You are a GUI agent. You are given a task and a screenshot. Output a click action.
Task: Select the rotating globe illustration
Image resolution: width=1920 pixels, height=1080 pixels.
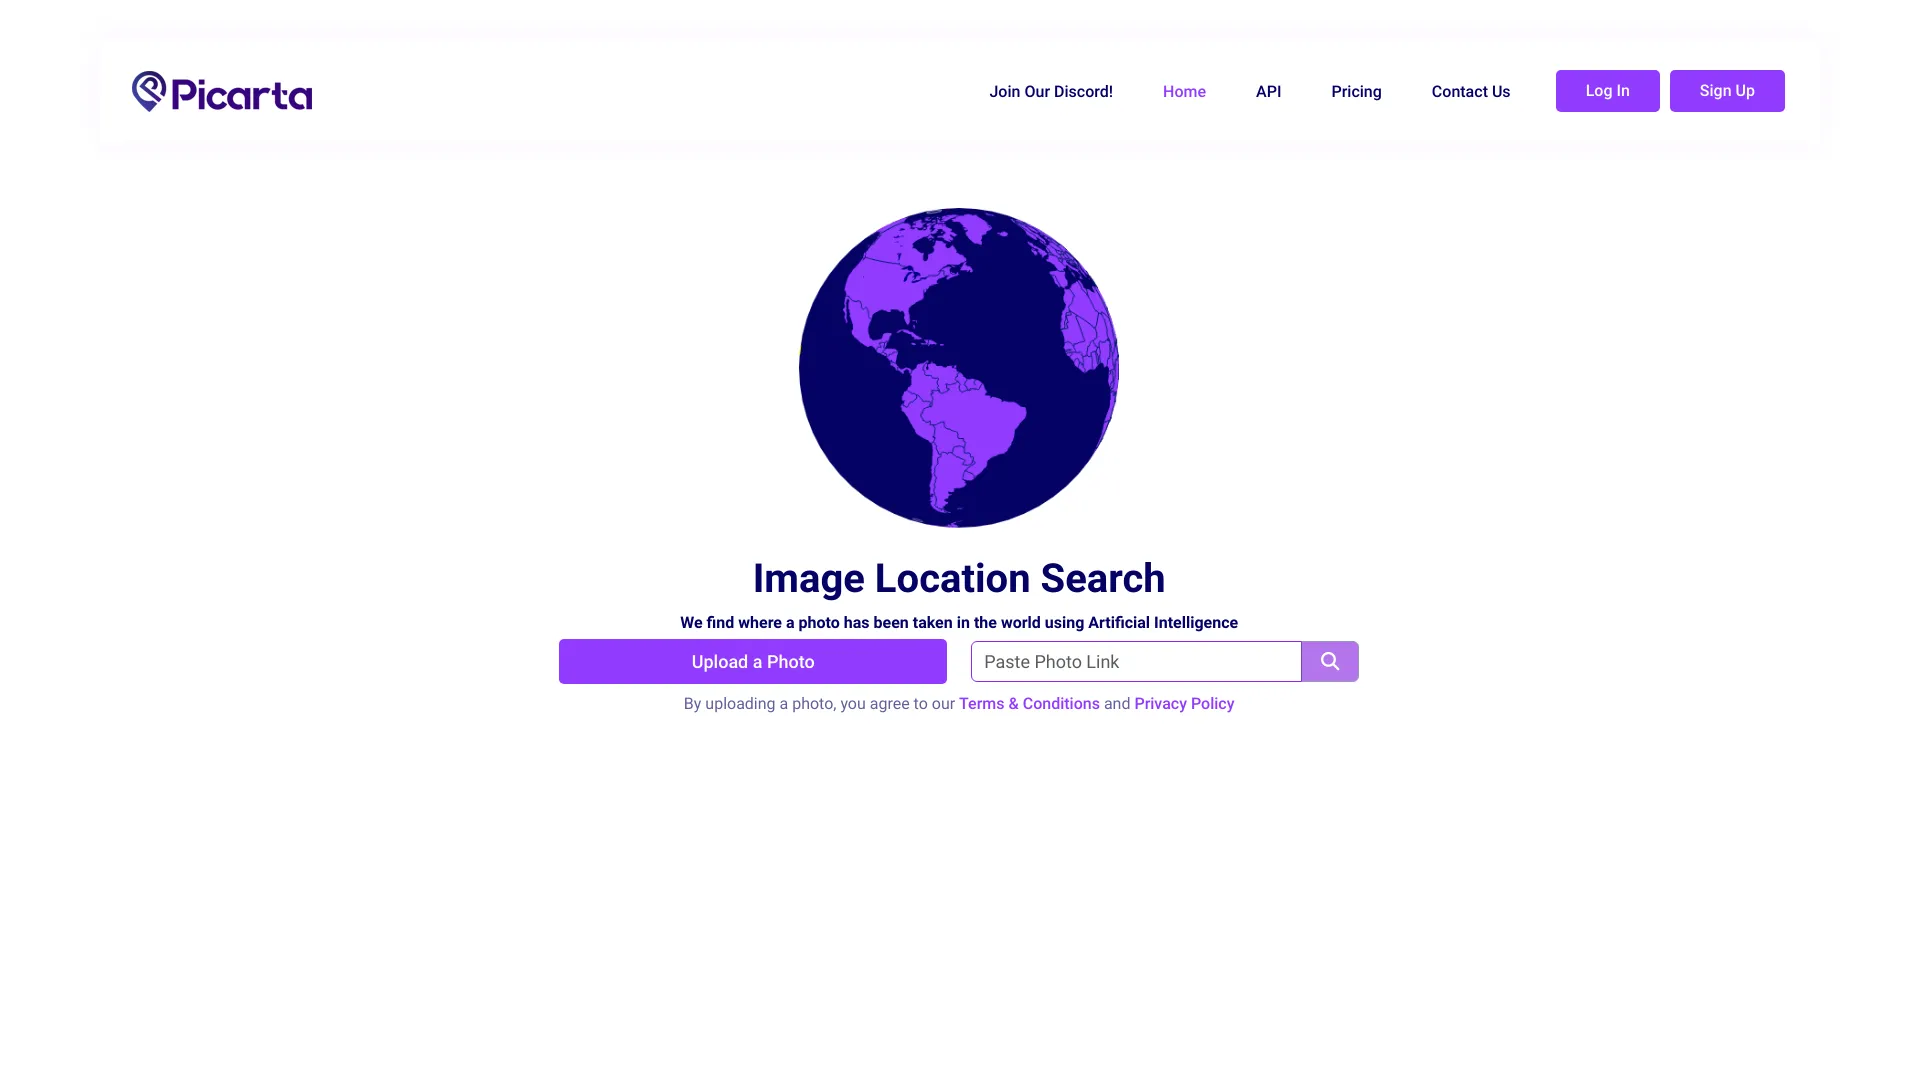958,367
